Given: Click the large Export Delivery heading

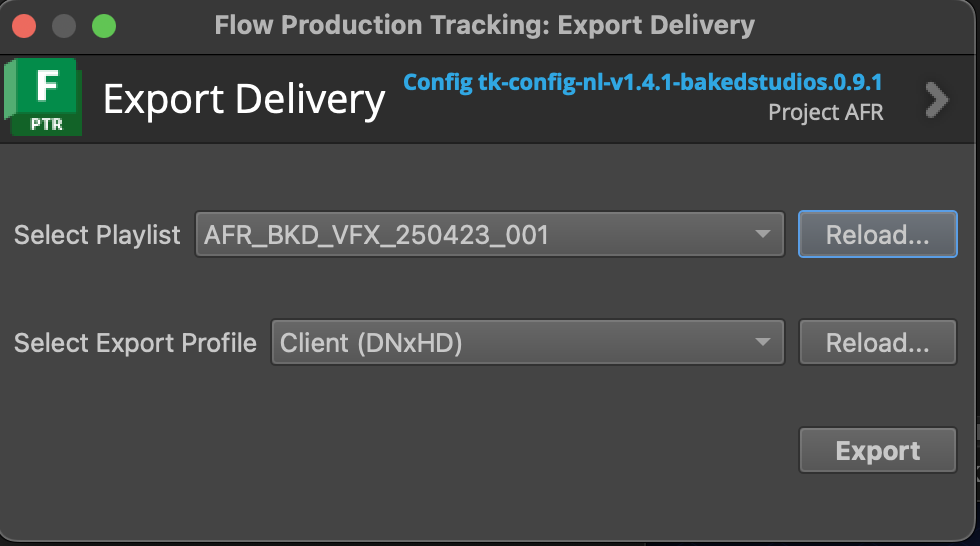Looking at the screenshot, I should (x=244, y=100).
